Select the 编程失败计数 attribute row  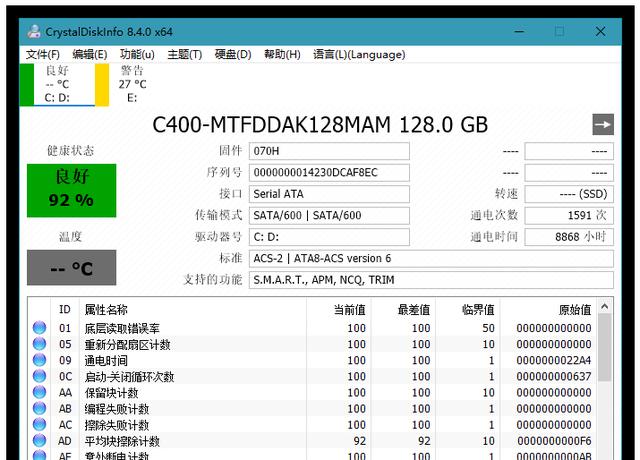click(x=313, y=408)
